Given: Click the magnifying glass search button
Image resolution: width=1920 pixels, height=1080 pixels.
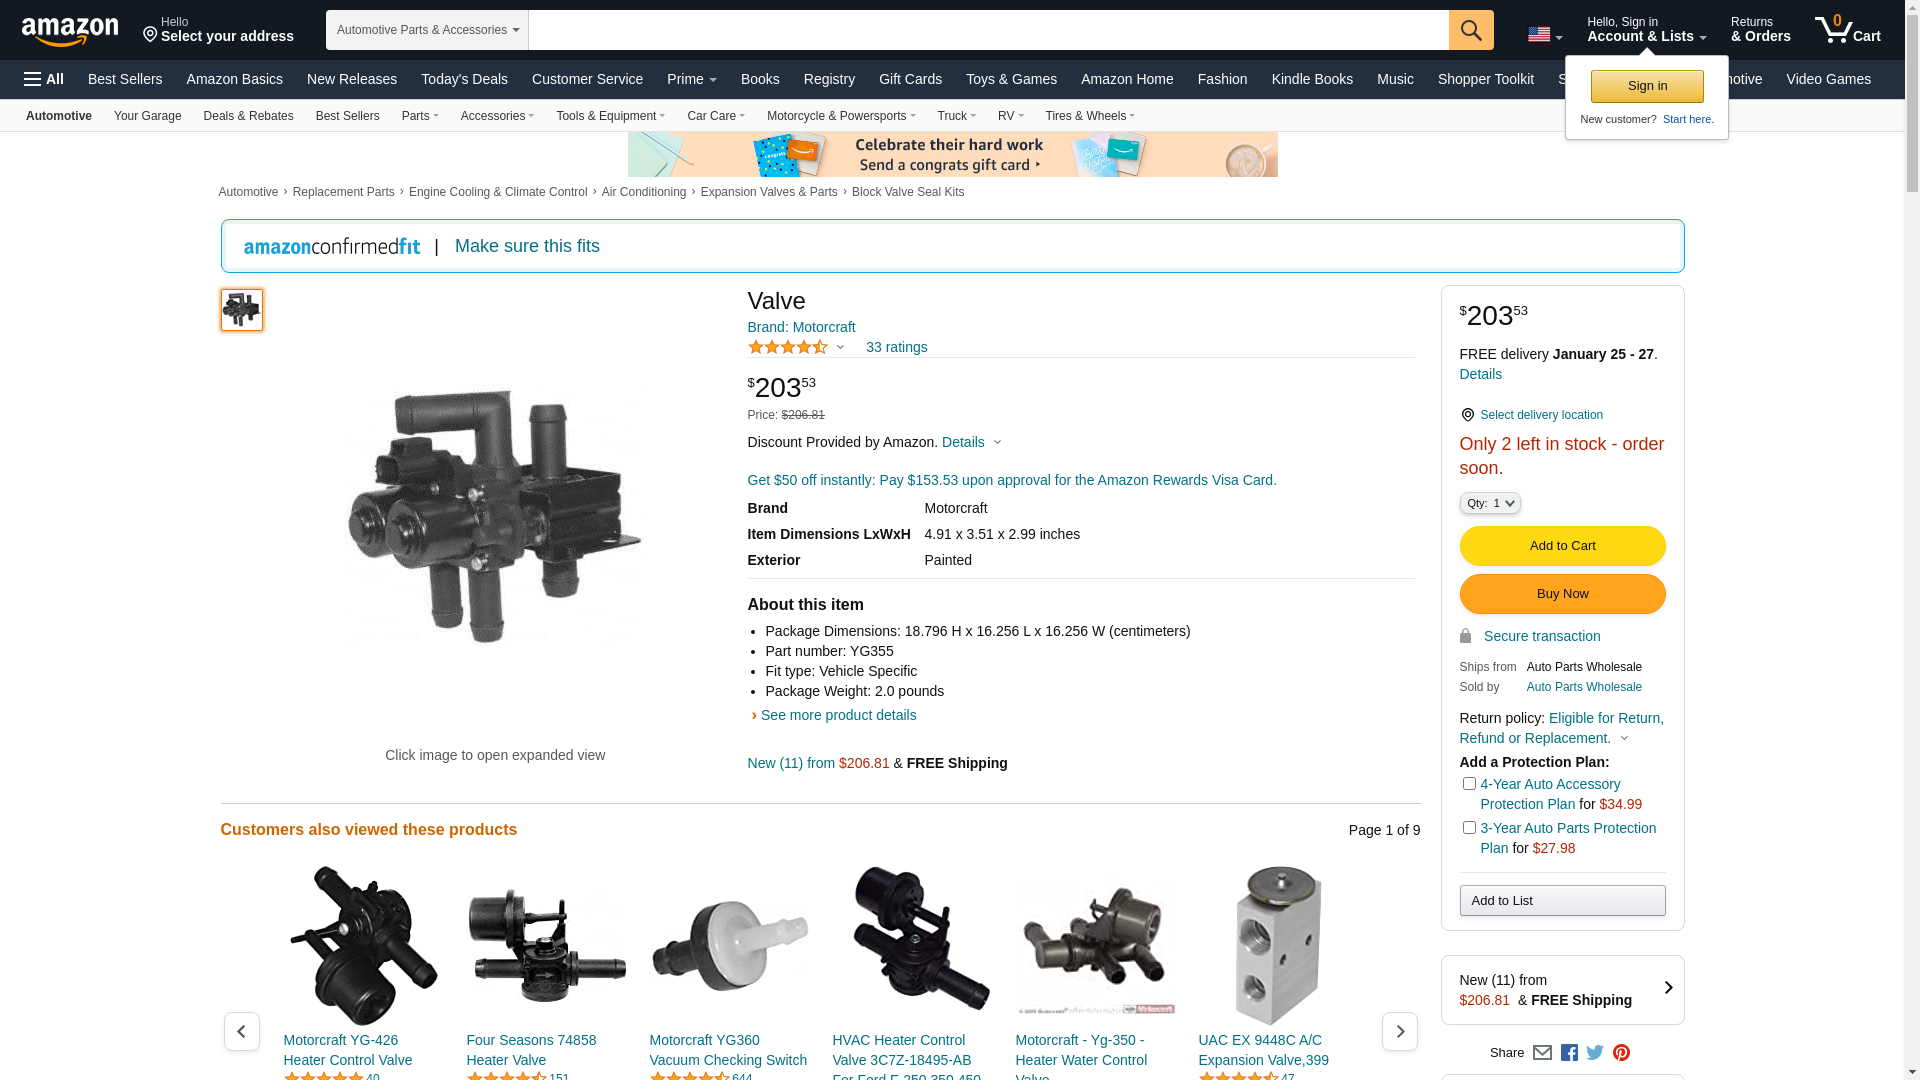Looking at the screenshot, I should (x=1470, y=30).
